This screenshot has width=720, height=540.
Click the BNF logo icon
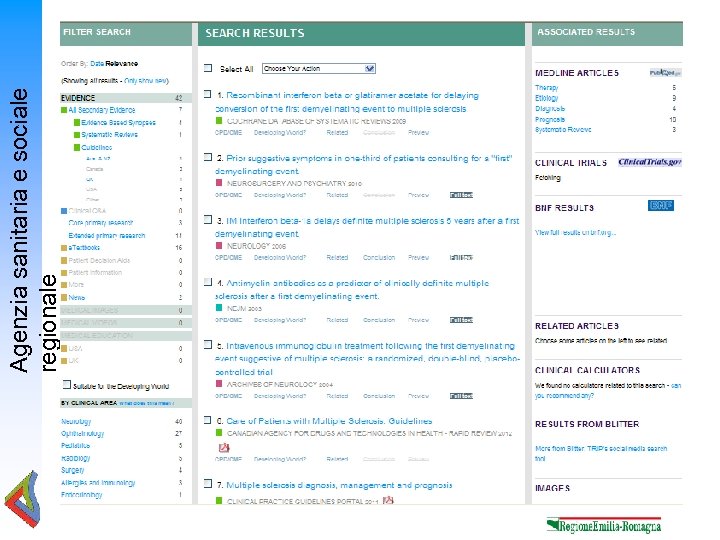click(661, 206)
